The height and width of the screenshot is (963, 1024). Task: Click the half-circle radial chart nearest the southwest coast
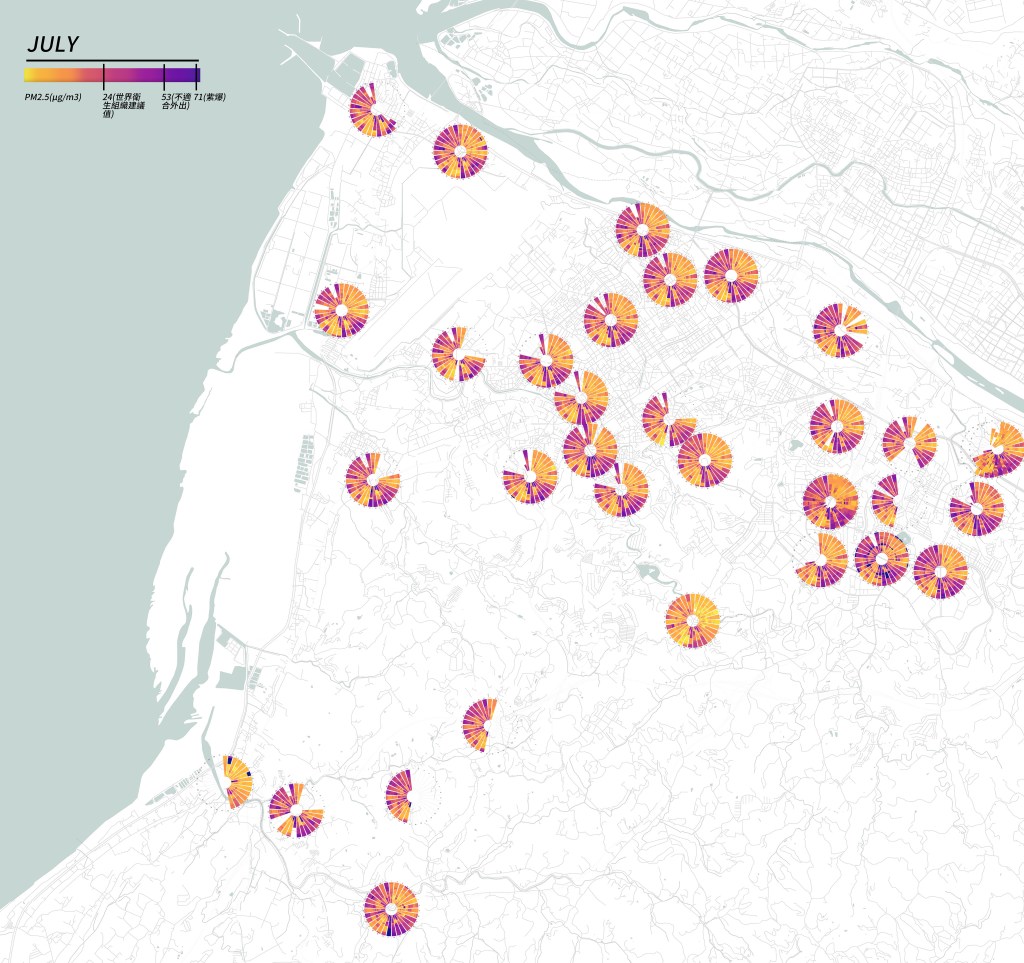[236, 782]
